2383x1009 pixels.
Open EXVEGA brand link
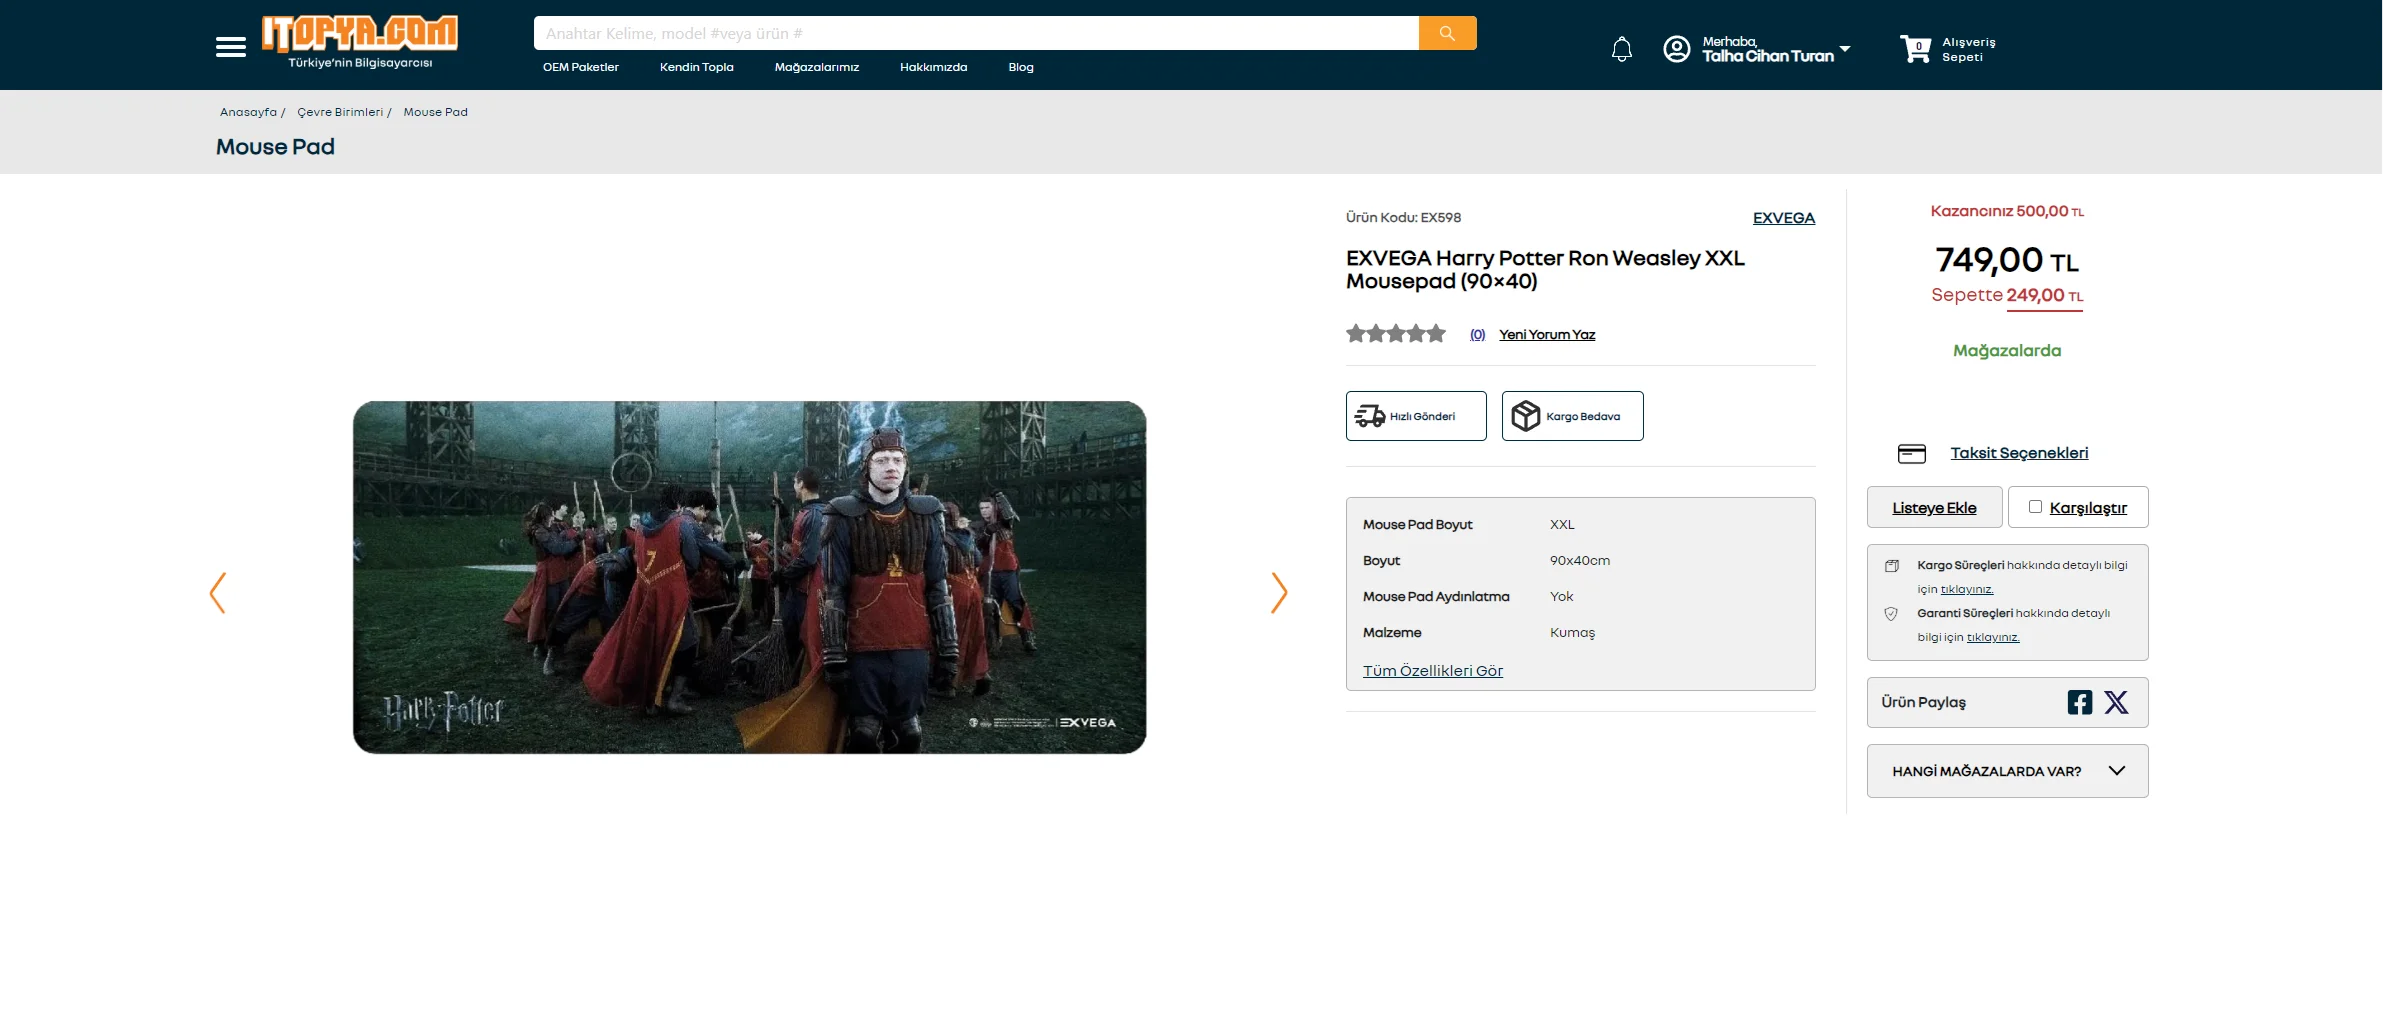(1784, 218)
